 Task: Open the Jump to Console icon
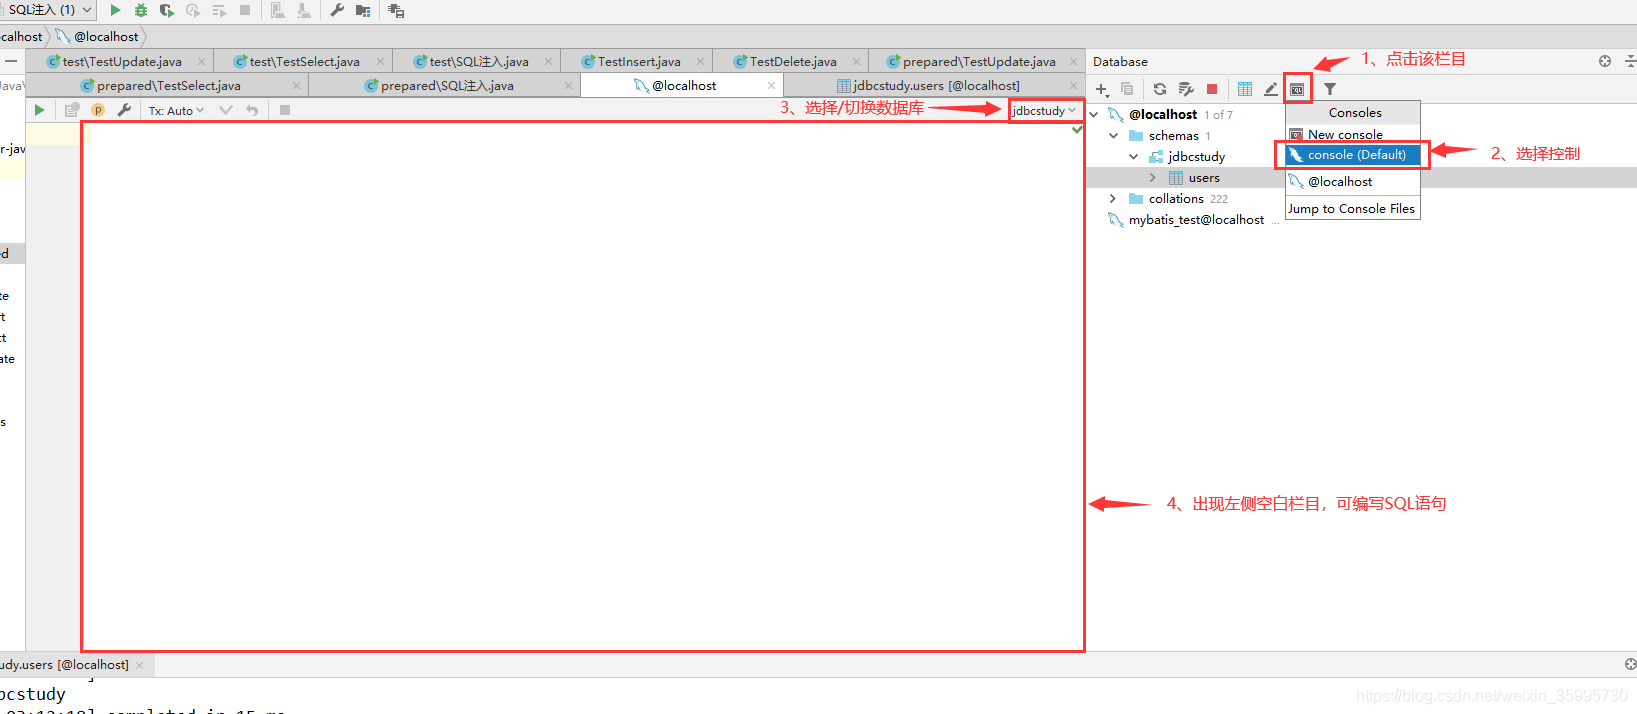click(x=1297, y=89)
